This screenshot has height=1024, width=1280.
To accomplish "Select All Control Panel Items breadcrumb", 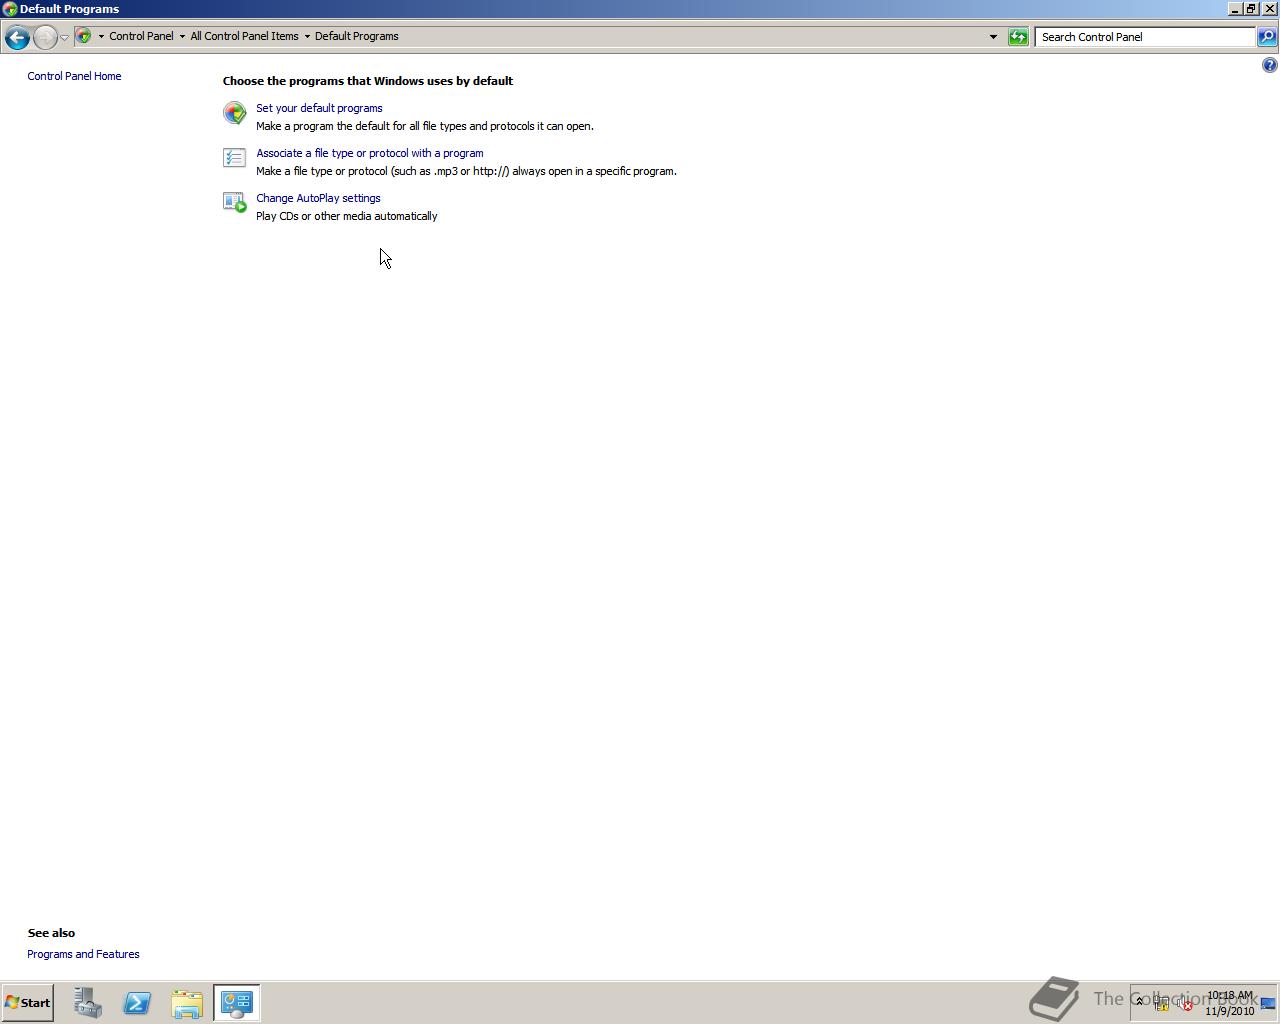I will [x=244, y=36].
